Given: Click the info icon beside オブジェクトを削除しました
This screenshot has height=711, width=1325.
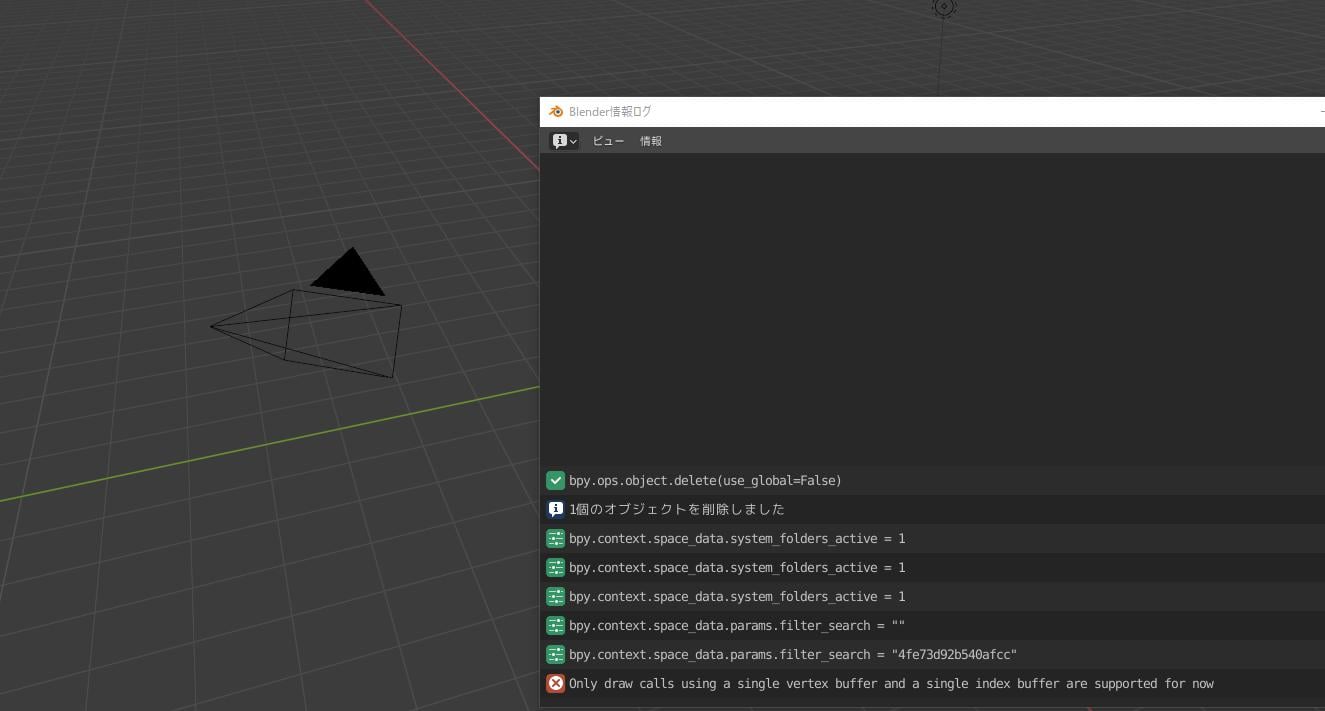Looking at the screenshot, I should [556, 510].
